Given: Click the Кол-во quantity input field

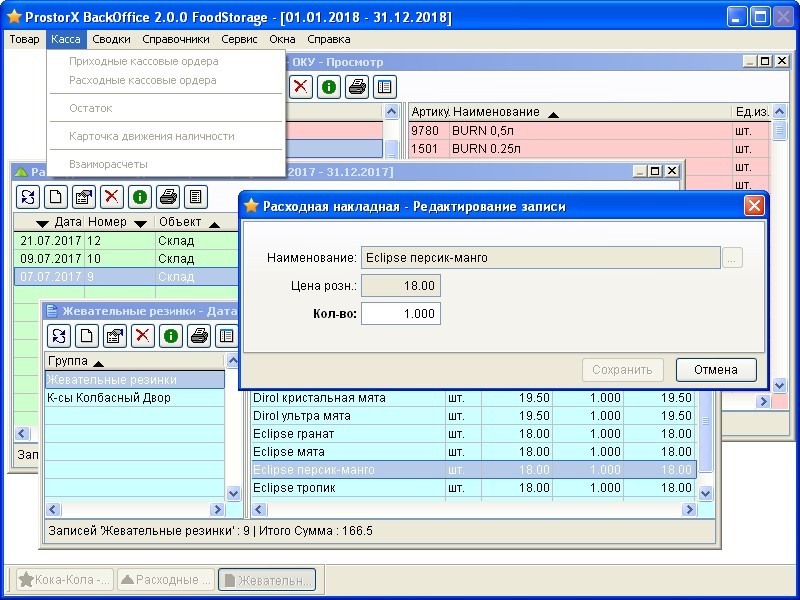Looking at the screenshot, I should click(400, 314).
